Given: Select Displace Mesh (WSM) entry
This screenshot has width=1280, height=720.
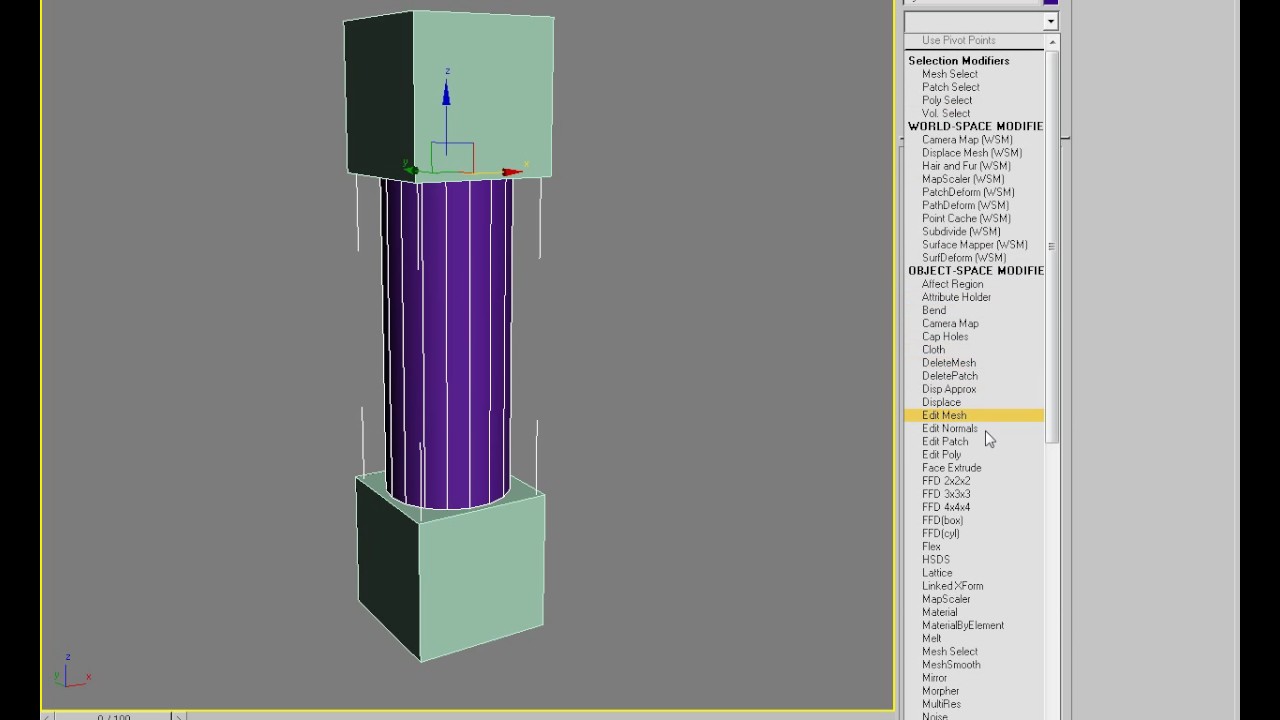Looking at the screenshot, I should (971, 153).
